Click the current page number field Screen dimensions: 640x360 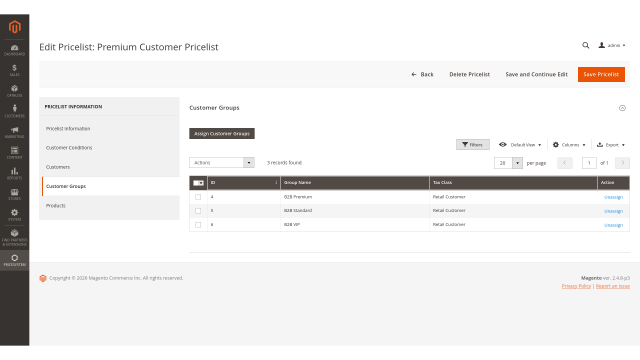click(x=589, y=163)
